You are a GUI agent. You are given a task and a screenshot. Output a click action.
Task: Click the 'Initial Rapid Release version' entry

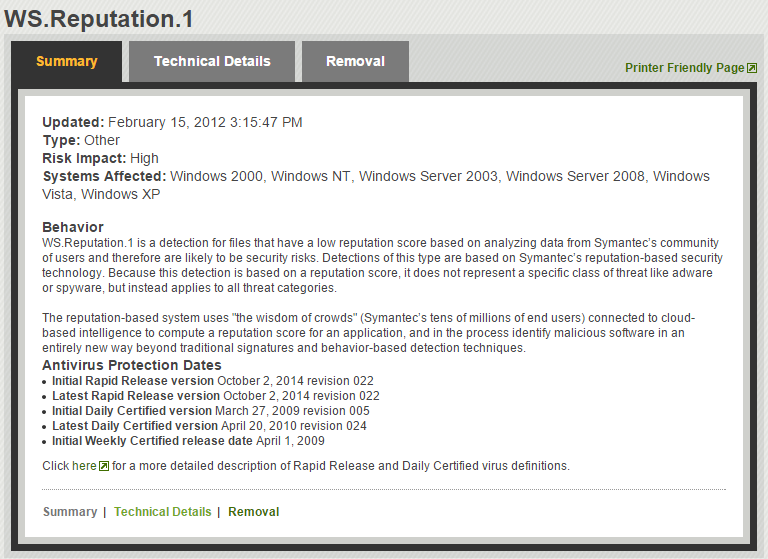[213, 381]
